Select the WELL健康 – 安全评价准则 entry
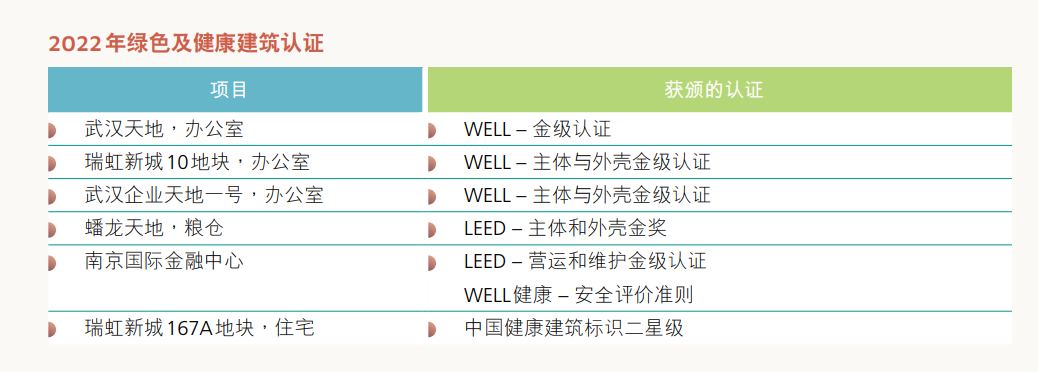1038x372 pixels. (579, 295)
